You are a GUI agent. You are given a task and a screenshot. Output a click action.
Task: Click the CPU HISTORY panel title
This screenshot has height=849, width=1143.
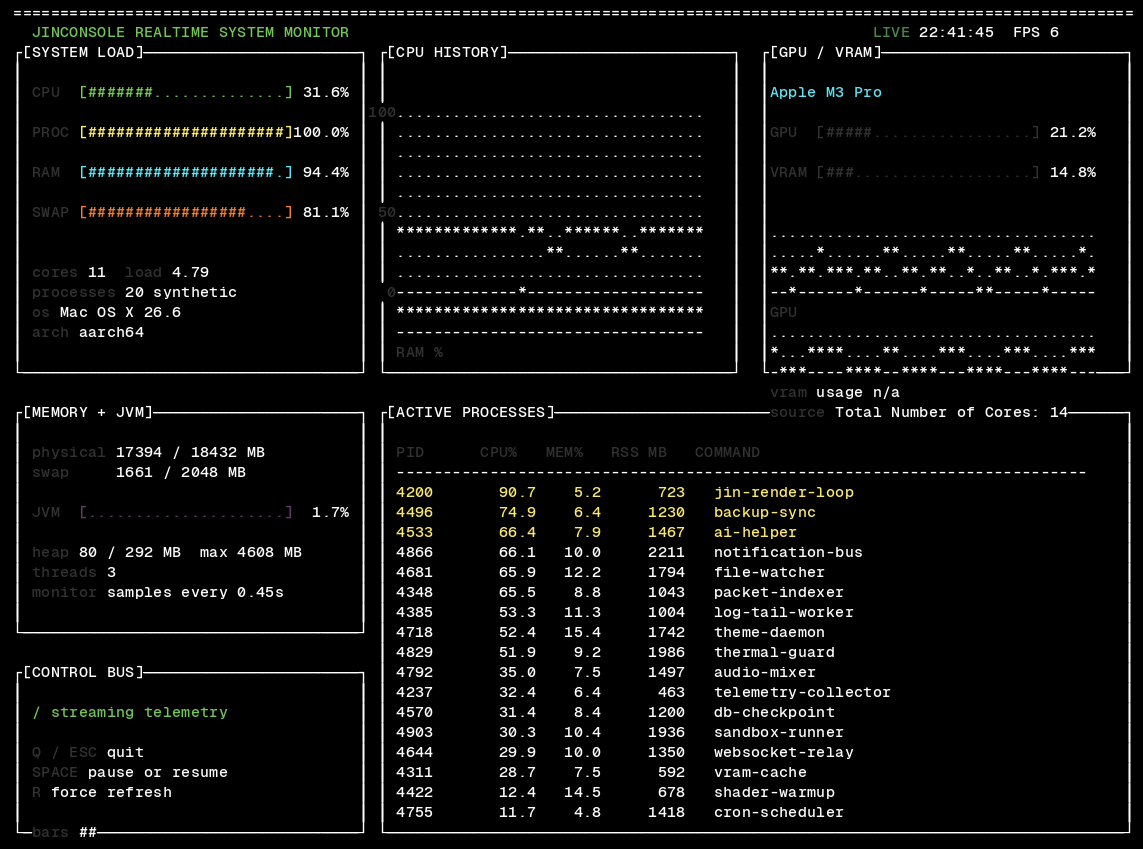click(x=448, y=52)
